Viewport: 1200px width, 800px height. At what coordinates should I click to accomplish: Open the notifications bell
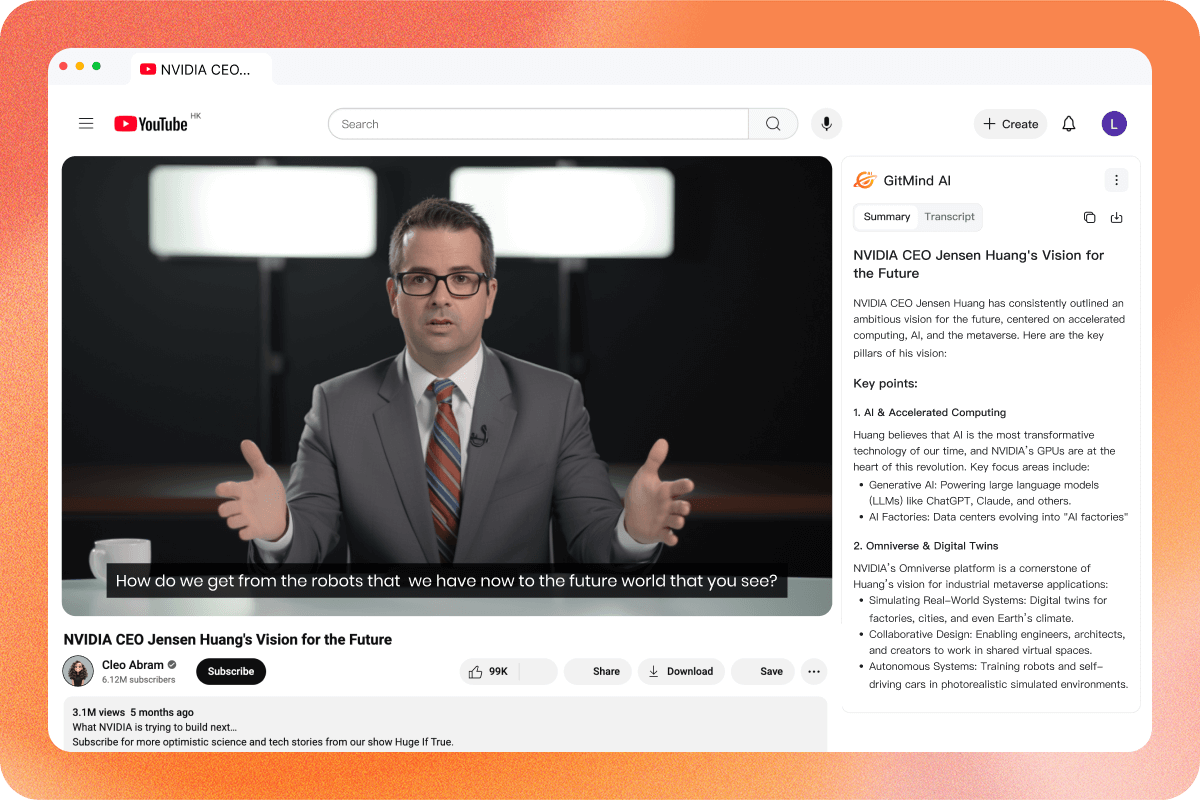point(1069,124)
